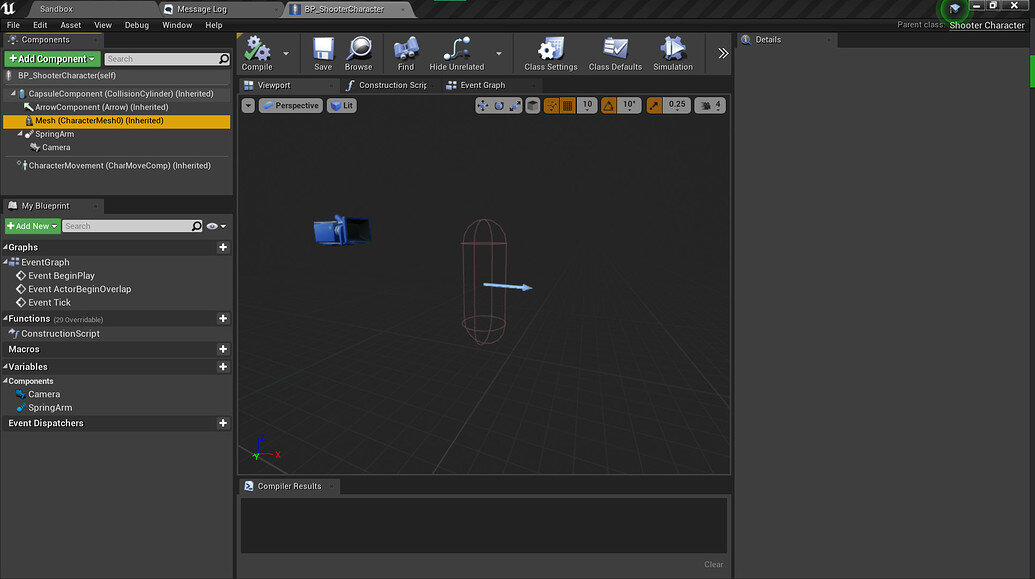Open the Lit view mode dropdown
This screenshot has width=1035, height=579.
pos(342,104)
